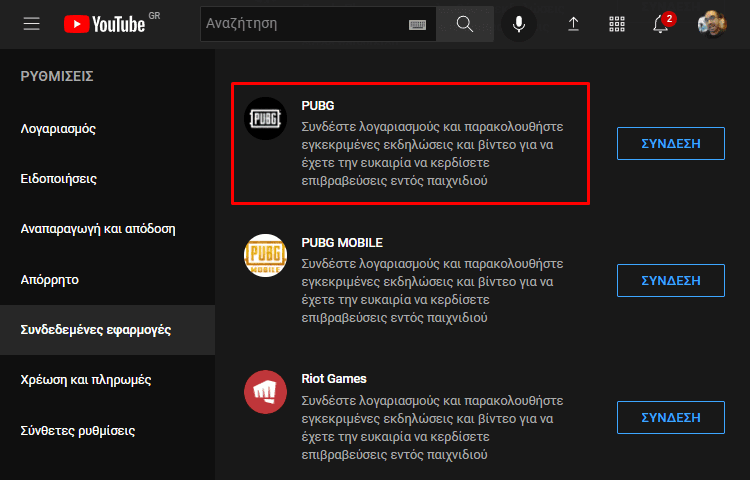This screenshot has width=750, height=480.
Task: Open the YouTube apps grid icon
Action: pyautogui.click(x=617, y=24)
